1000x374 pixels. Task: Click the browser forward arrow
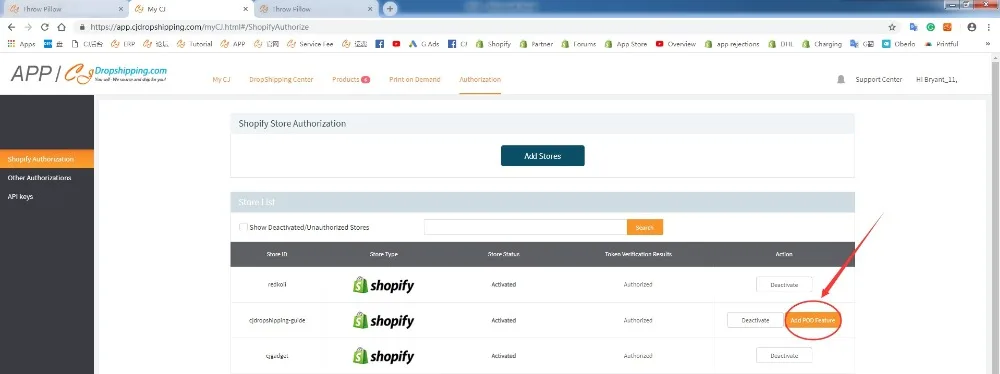click(28, 27)
